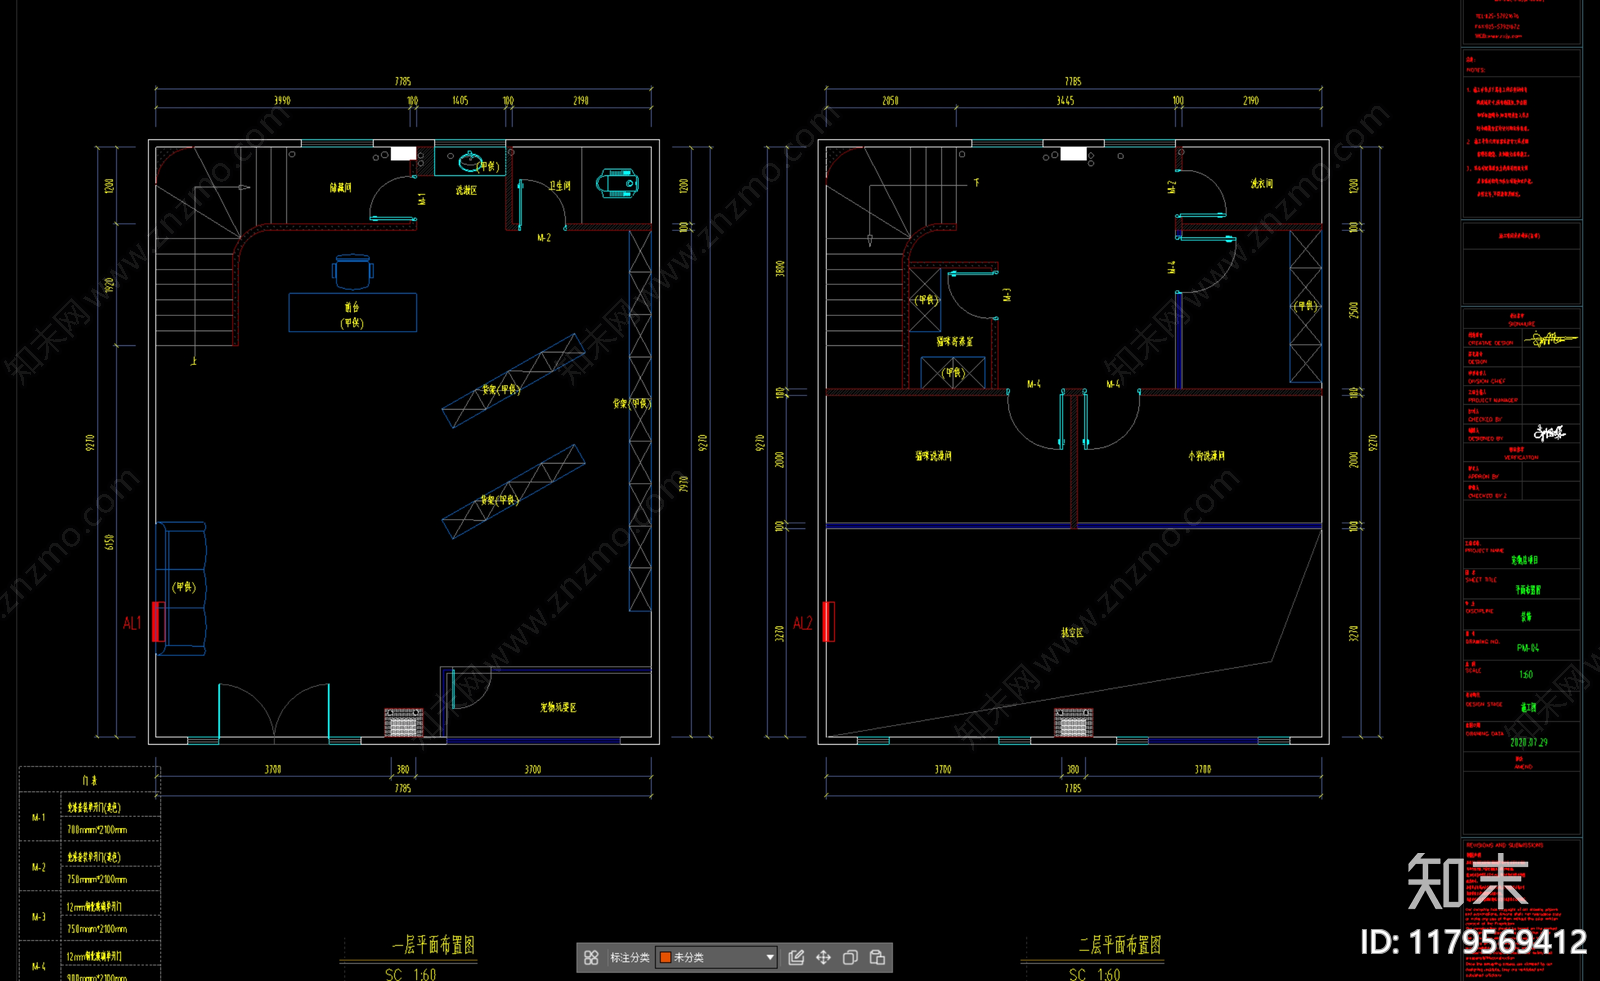Click the four-square grid icon in the annotation toolbar

point(591,957)
